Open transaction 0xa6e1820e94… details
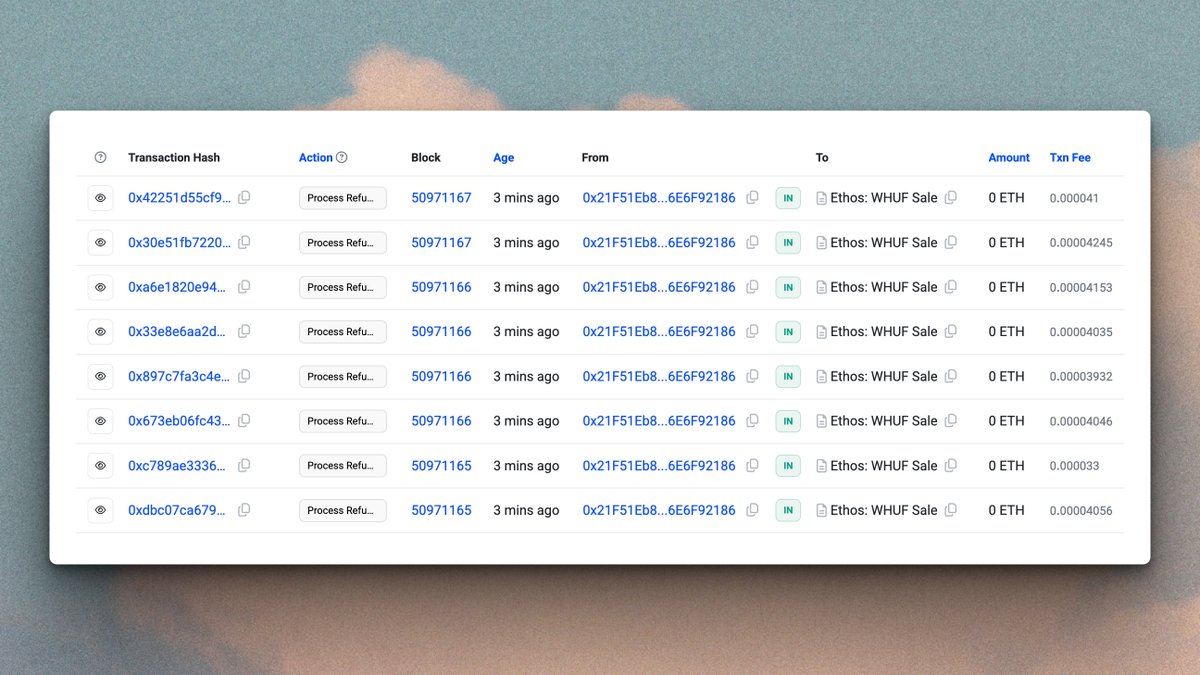 178,287
